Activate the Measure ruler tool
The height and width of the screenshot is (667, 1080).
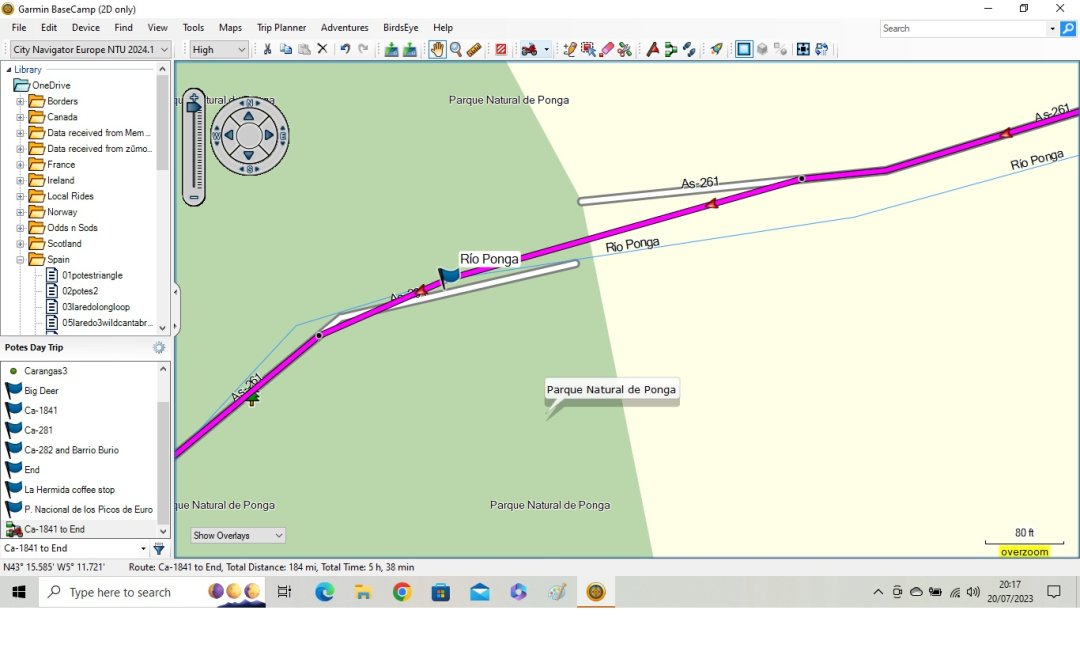point(474,49)
